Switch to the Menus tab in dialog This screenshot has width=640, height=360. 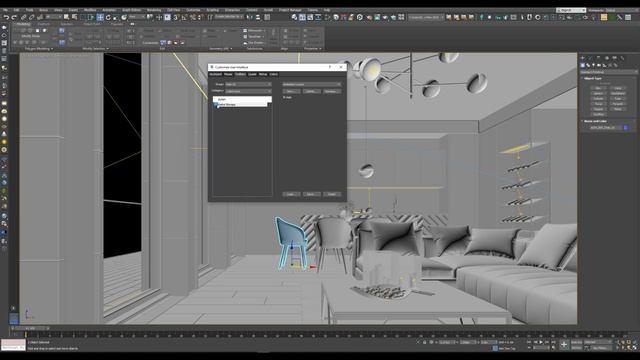tap(263, 74)
